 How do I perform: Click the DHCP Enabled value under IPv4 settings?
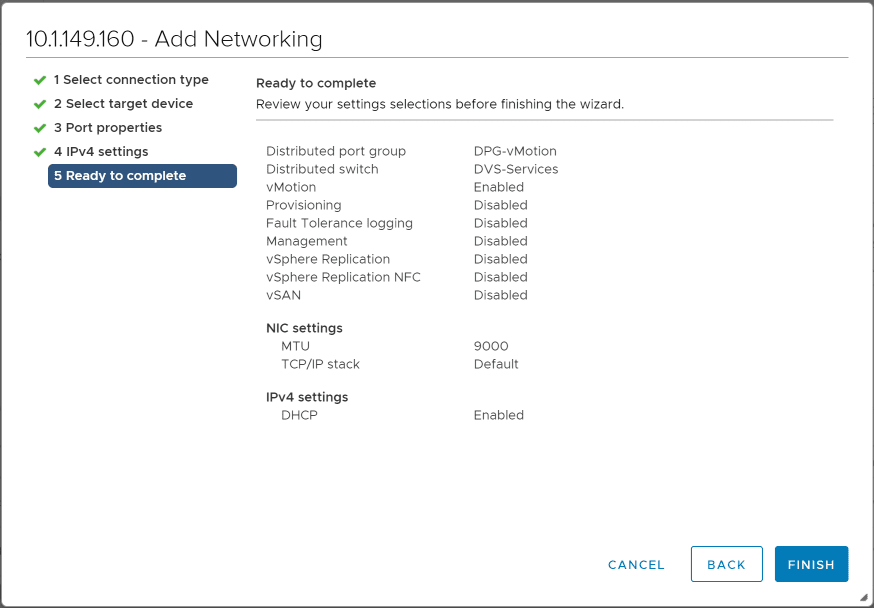click(x=498, y=415)
